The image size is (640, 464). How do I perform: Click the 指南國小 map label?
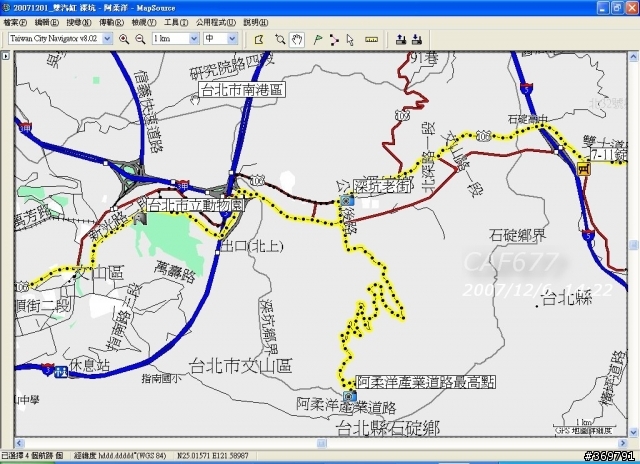(x=161, y=379)
